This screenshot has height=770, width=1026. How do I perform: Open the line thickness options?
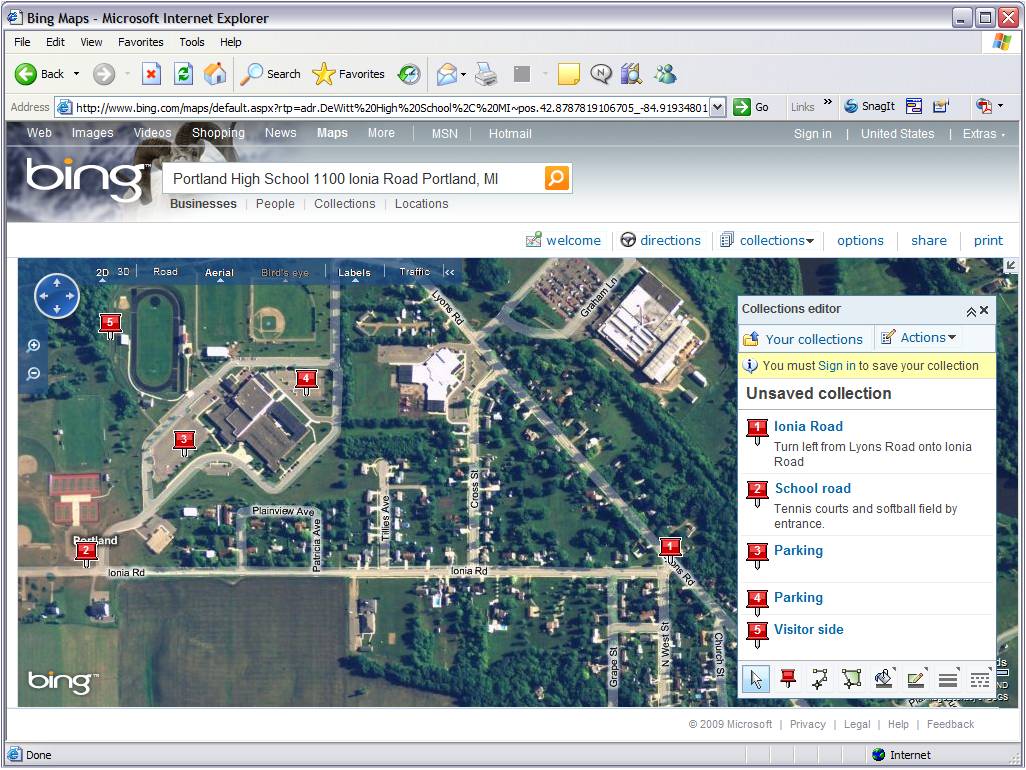coord(947,678)
